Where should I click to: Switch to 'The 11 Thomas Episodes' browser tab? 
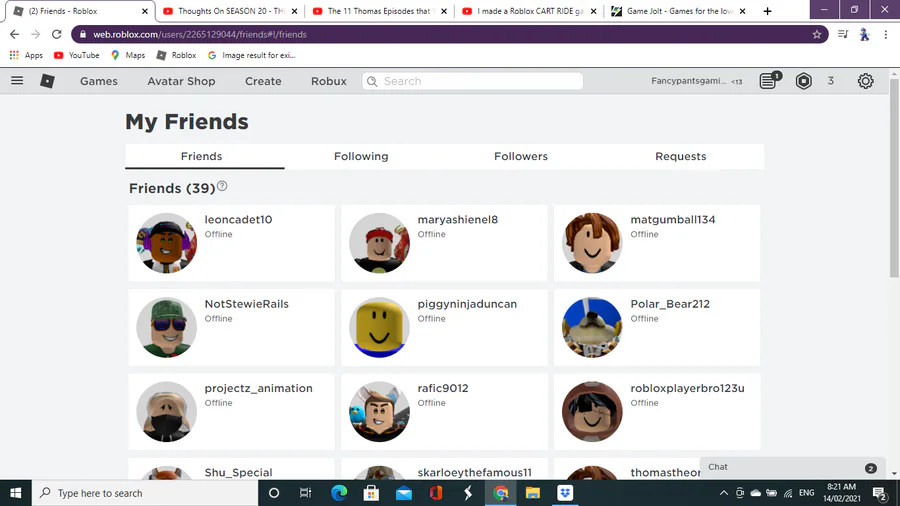click(x=379, y=11)
